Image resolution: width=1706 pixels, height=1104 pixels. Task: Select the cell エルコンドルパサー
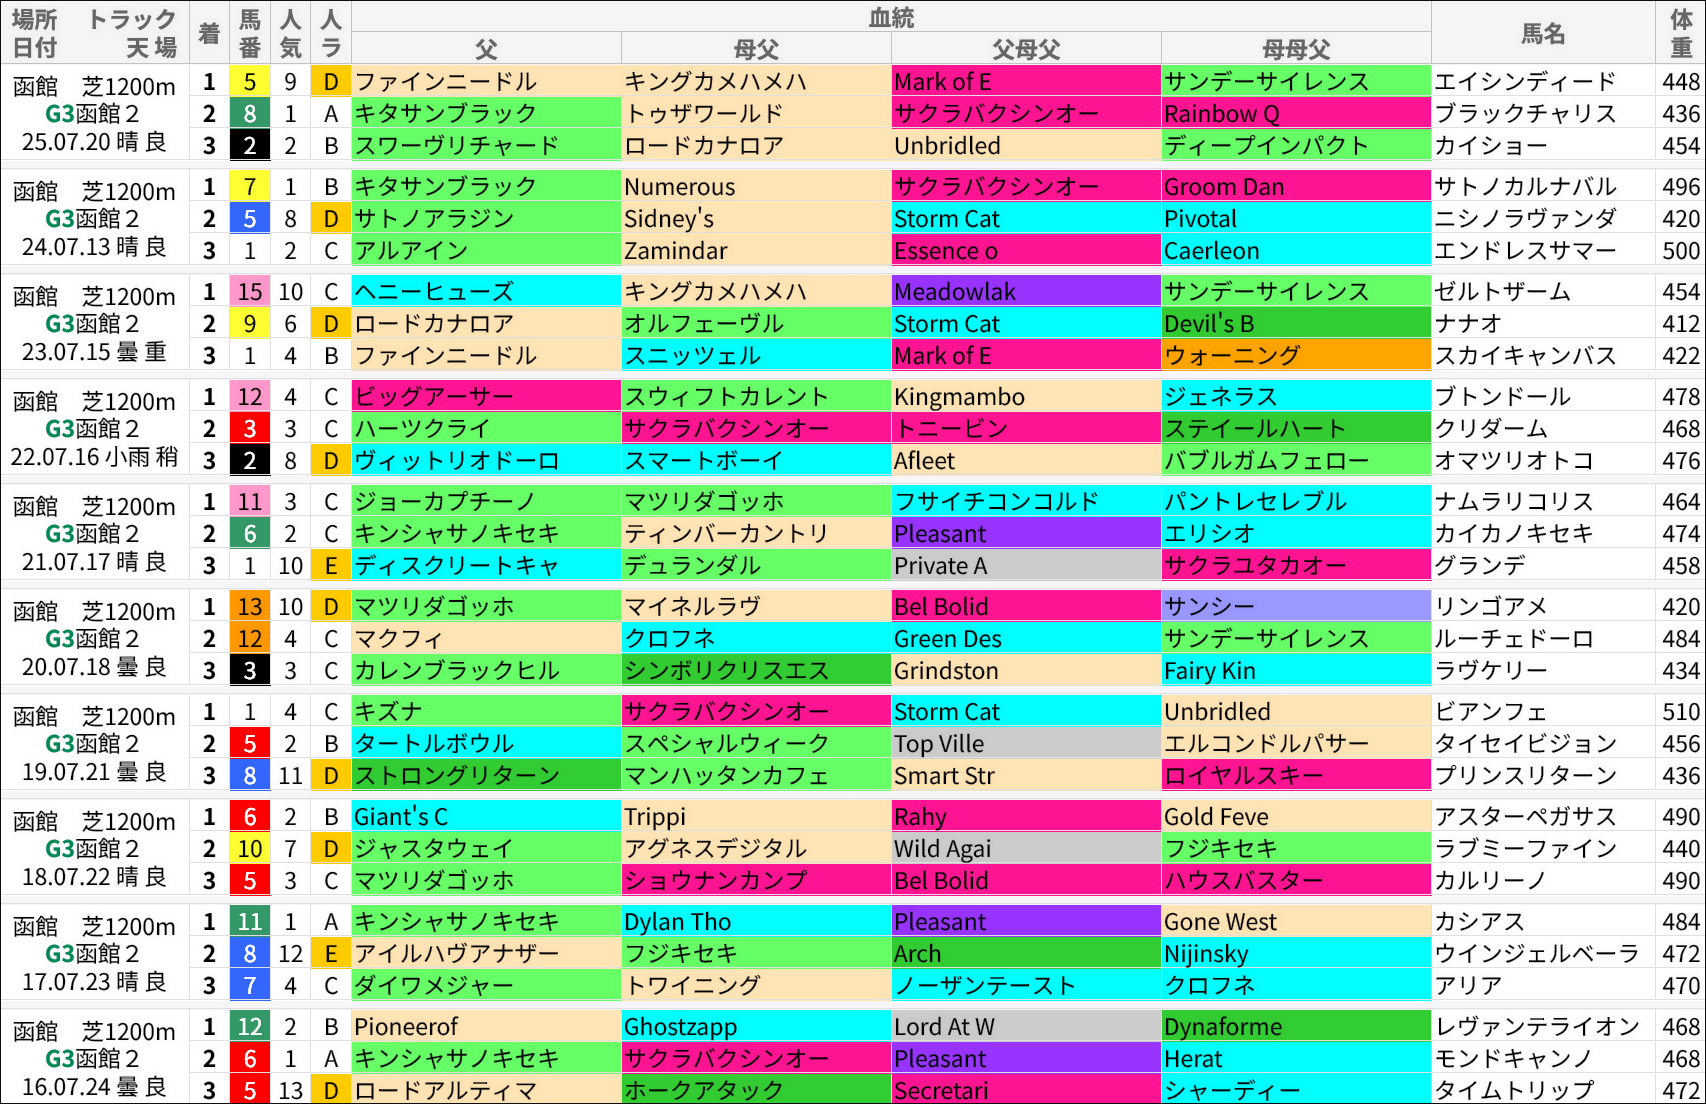1296,743
